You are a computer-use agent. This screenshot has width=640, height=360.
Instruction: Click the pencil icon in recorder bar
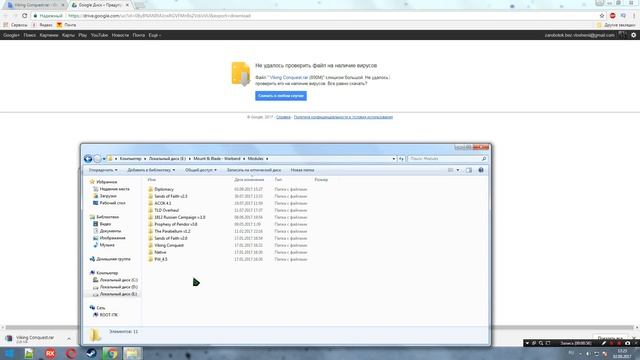coord(604,343)
